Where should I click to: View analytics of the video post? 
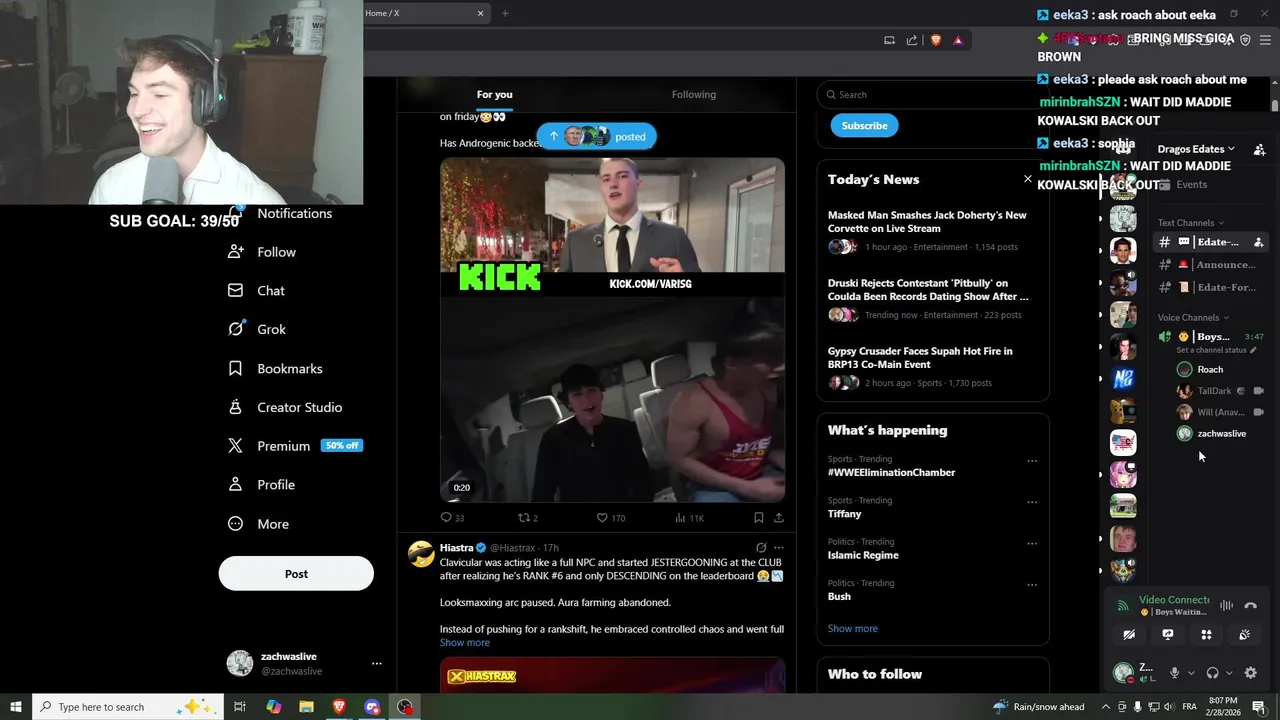(x=689, y=517)
